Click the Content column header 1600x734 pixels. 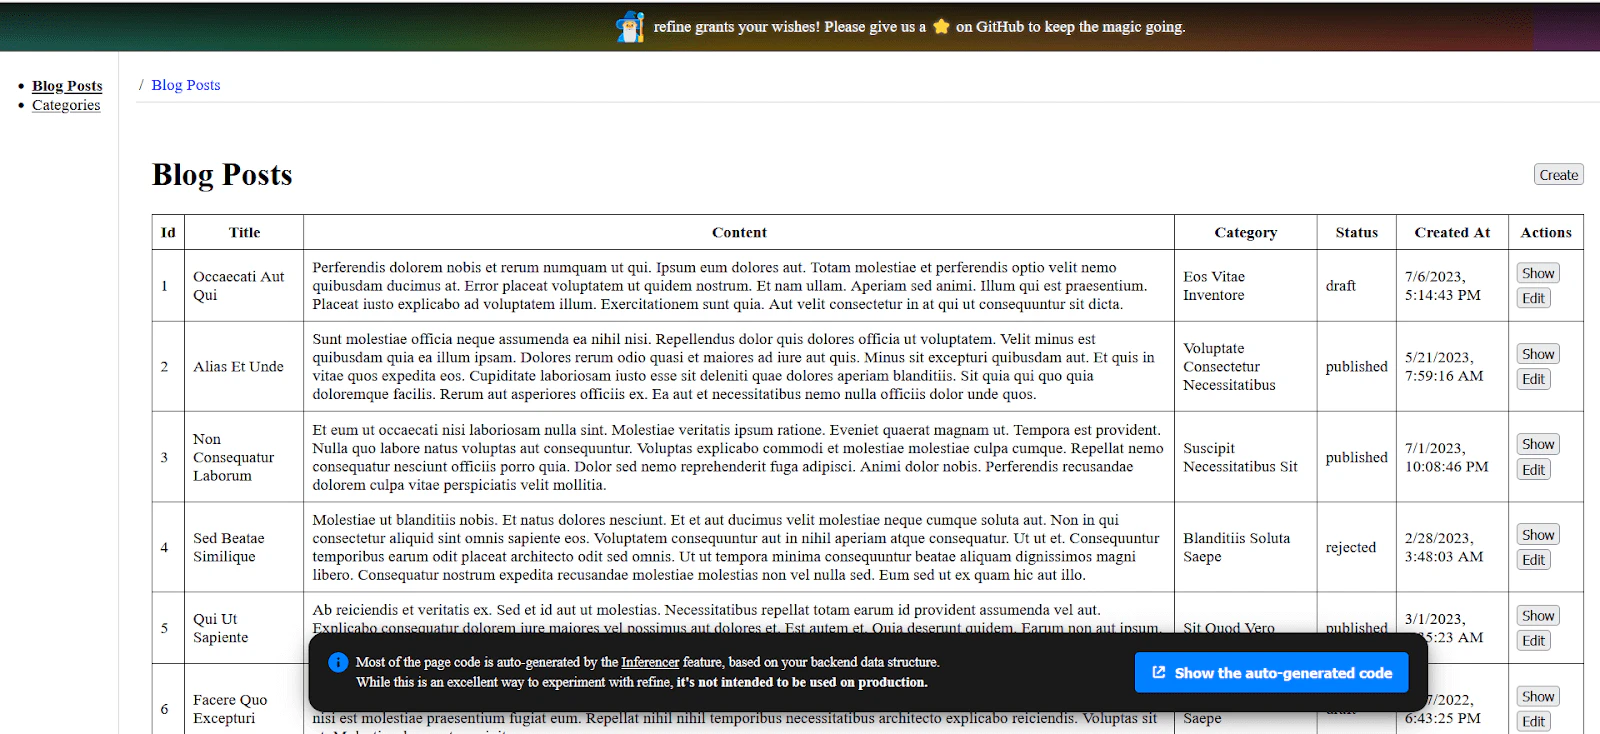[739, 232]
